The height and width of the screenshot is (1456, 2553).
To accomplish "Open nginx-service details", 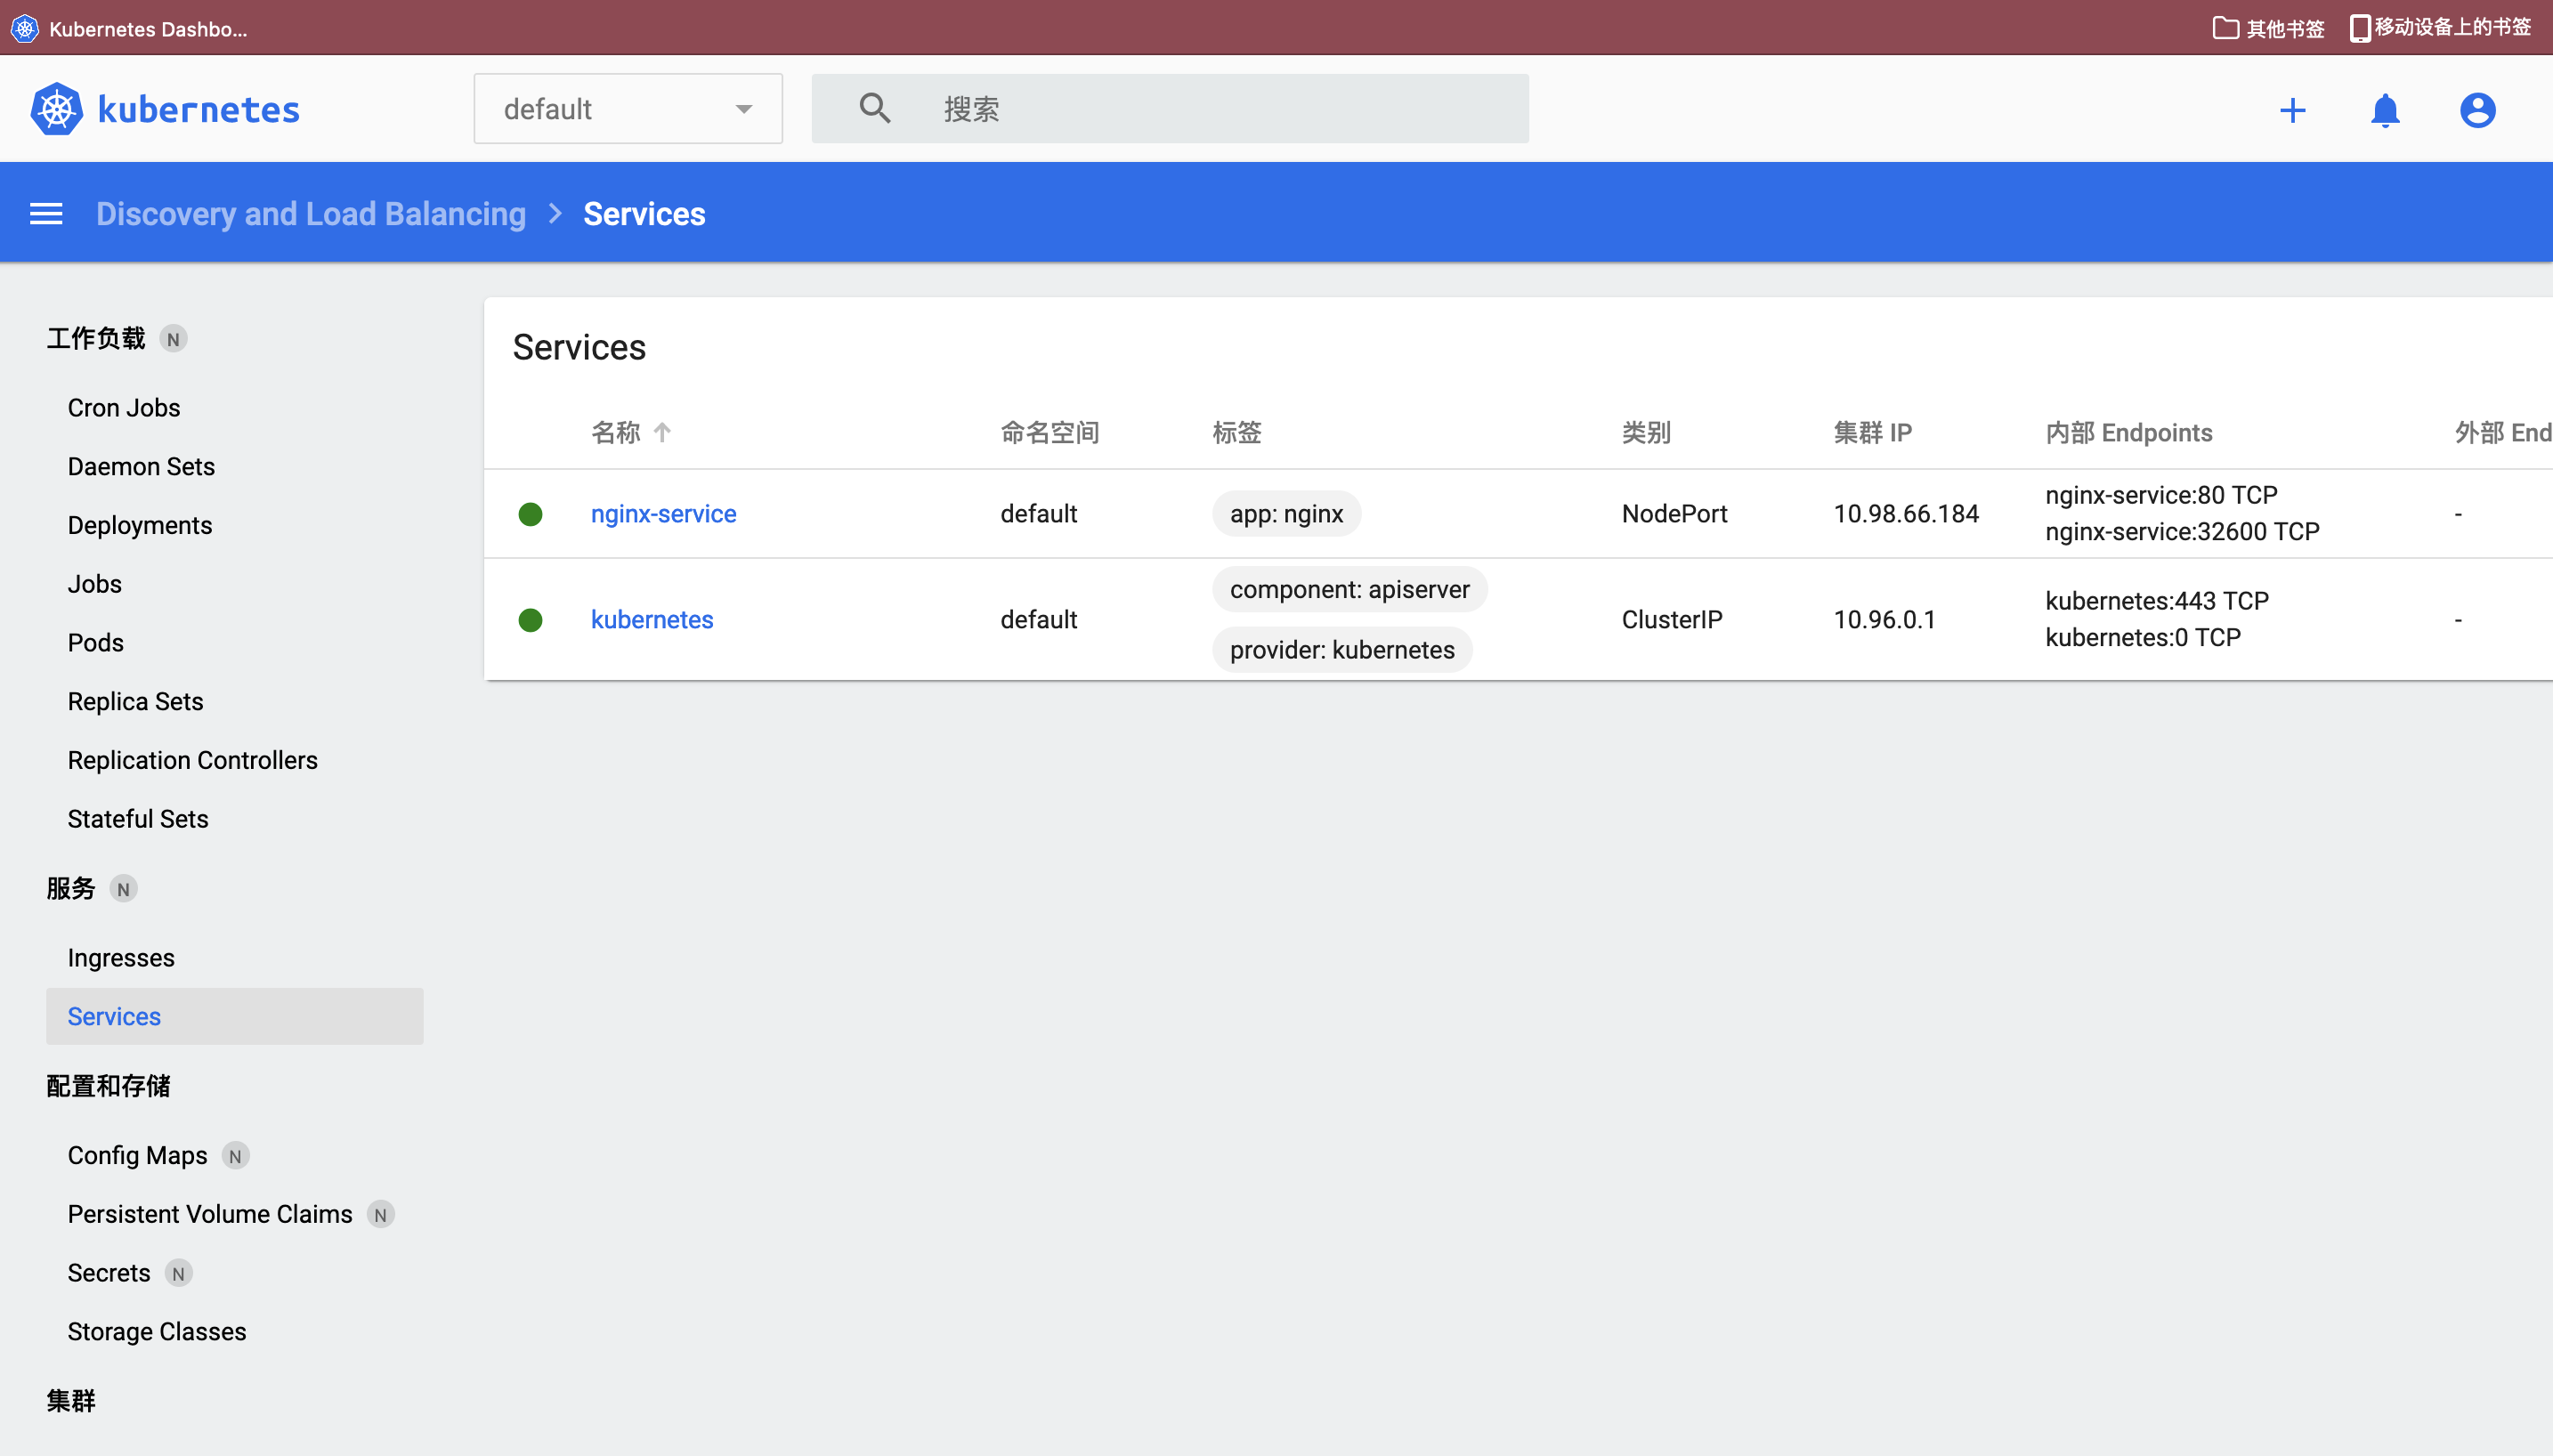I will 662,513.
